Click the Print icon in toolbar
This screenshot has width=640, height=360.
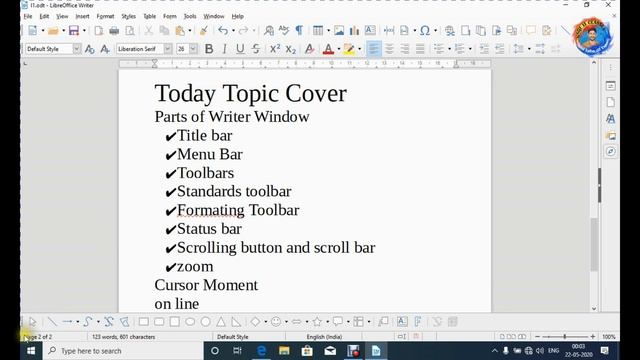point(114,31)
